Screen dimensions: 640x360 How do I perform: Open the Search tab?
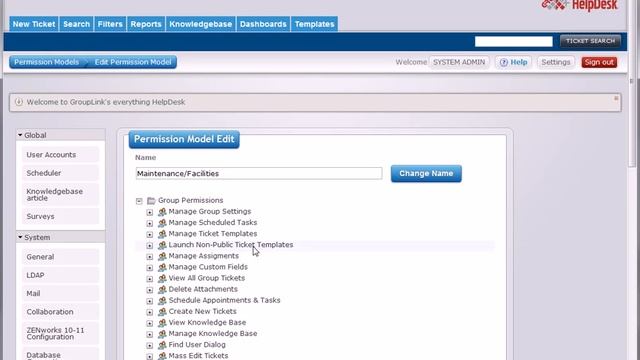click(x=76, y=24)
